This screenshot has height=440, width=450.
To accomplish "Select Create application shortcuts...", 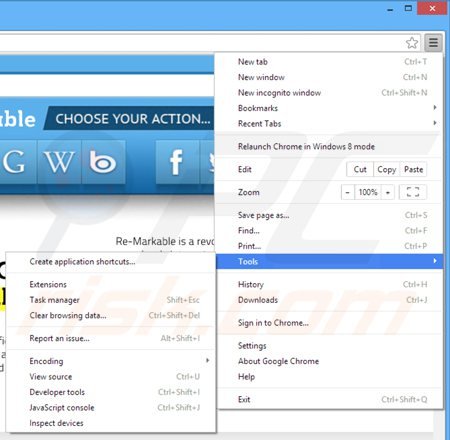I will (x=111, y=262).
